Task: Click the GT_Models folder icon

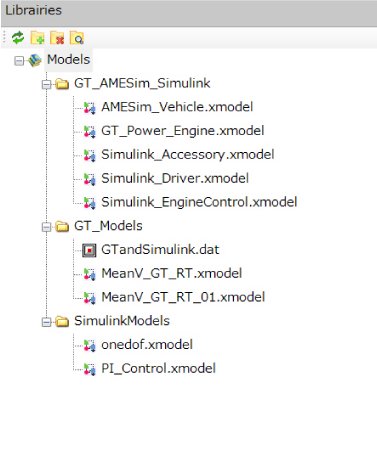Action: (x=62, y=227)
